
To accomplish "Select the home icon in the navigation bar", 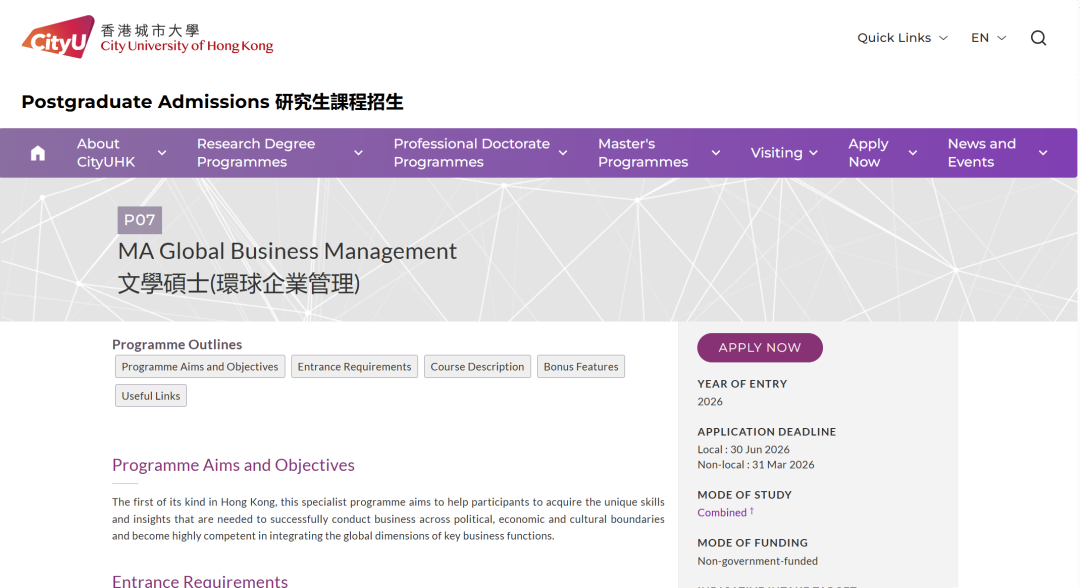I will pyautogui.click(x=37, y=152).
